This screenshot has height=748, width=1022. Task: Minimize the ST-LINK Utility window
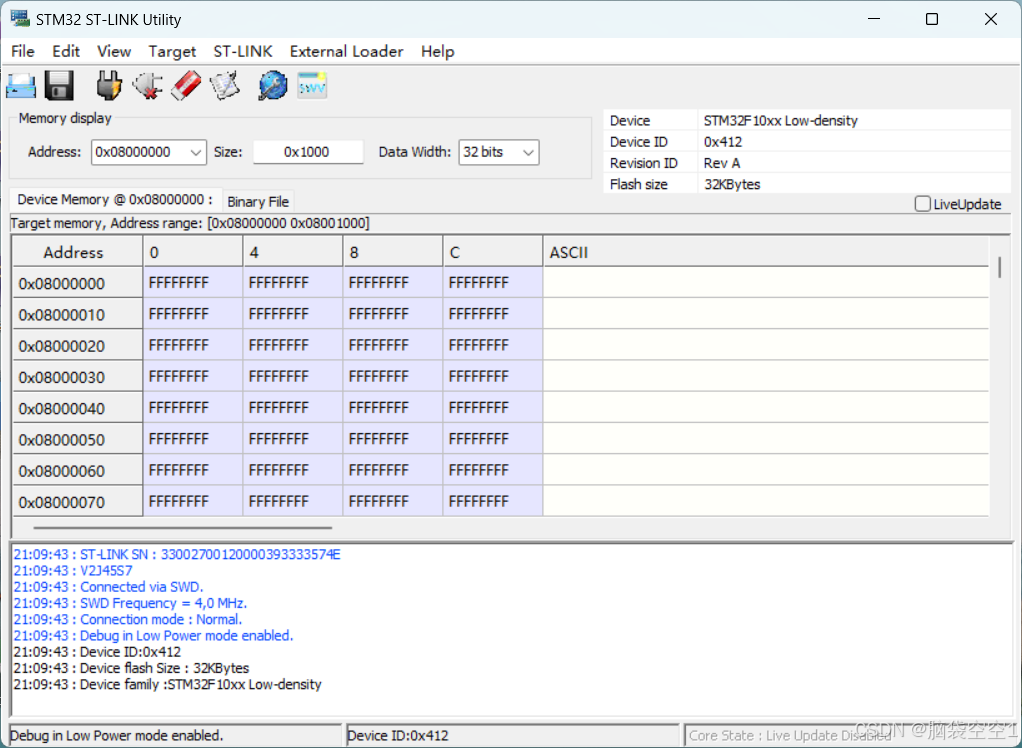pyautogui.click(x=873, y=19)
